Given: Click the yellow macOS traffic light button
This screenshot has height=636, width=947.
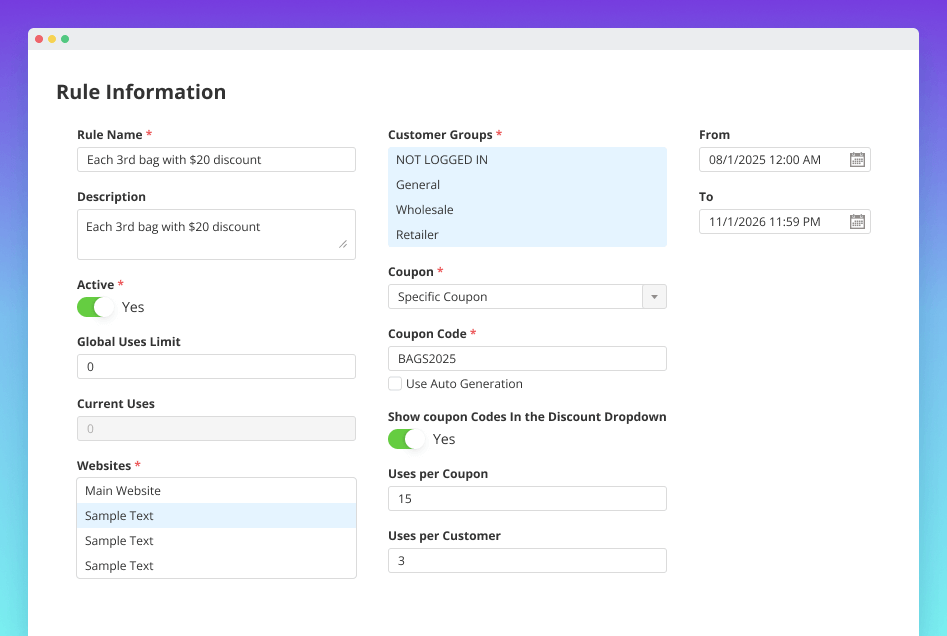Looking at the screenshot, I should [51, 38].
